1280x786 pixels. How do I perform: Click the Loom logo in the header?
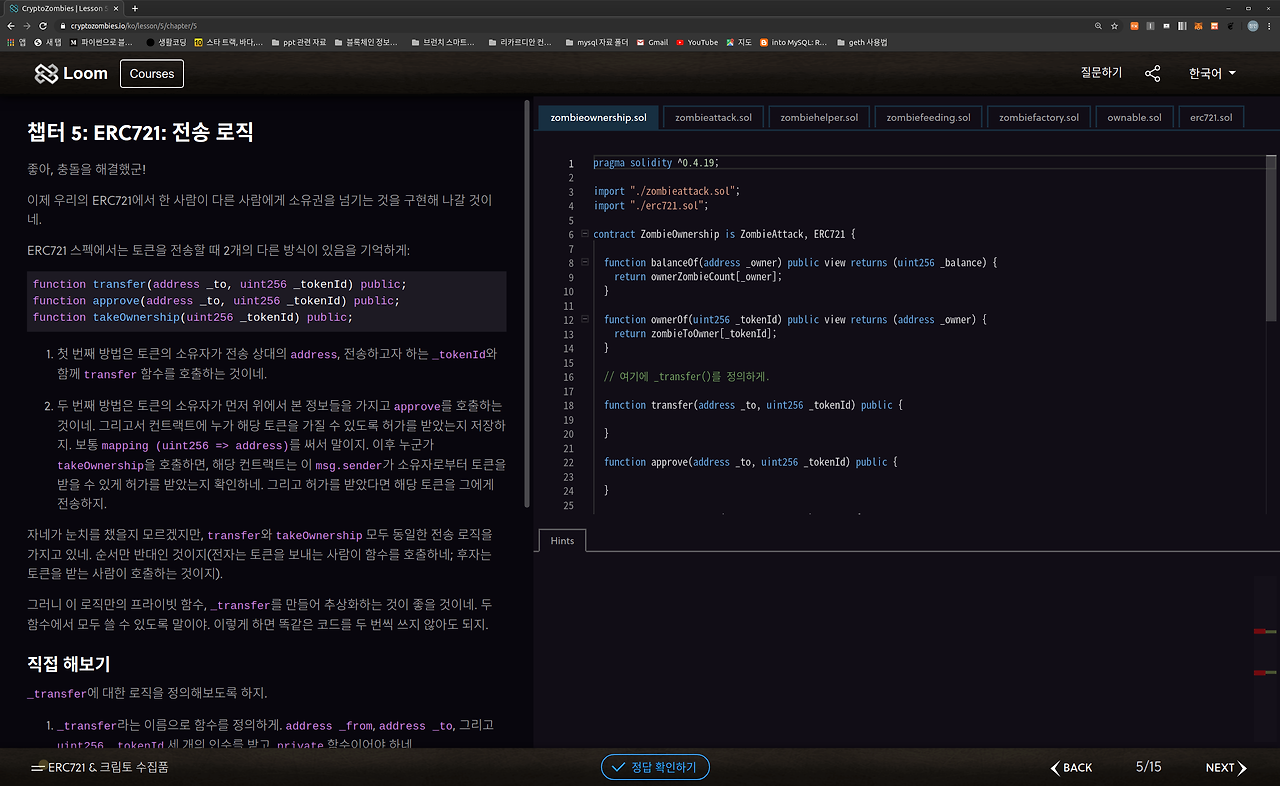[x=70, y=73]
